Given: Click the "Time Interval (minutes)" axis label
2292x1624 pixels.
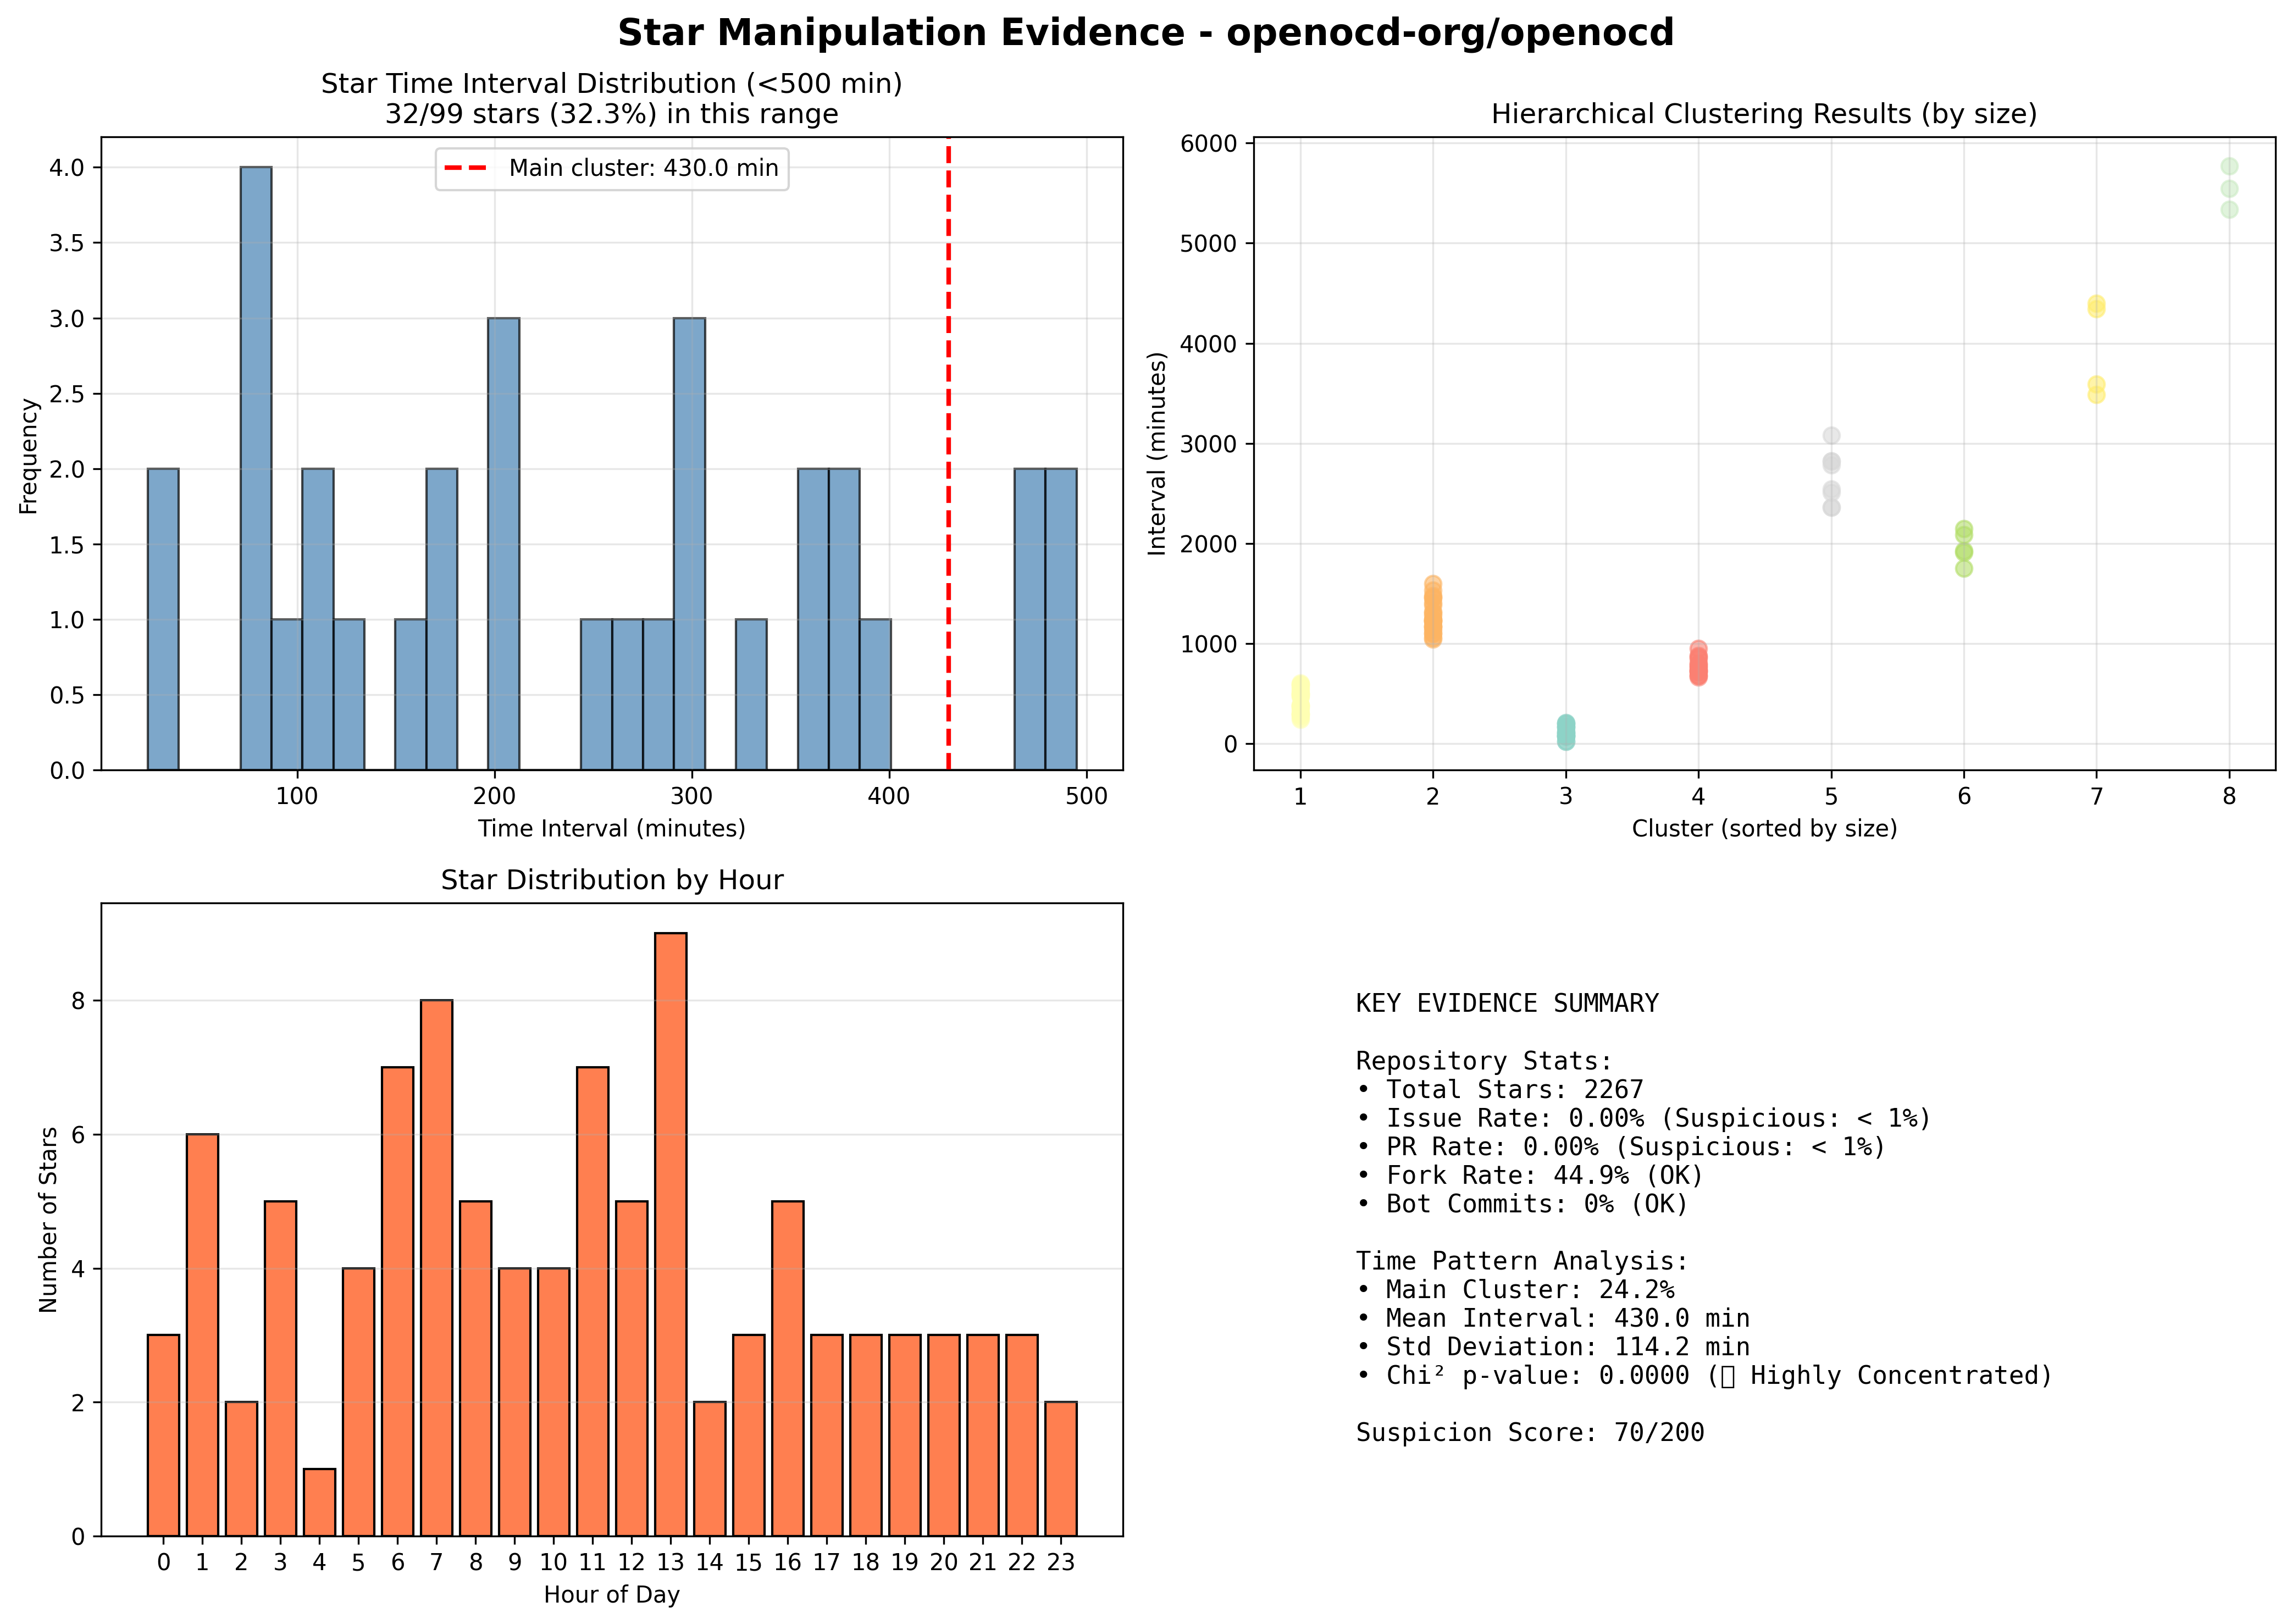Looking at the screenshot, I should tap(611, 829).
